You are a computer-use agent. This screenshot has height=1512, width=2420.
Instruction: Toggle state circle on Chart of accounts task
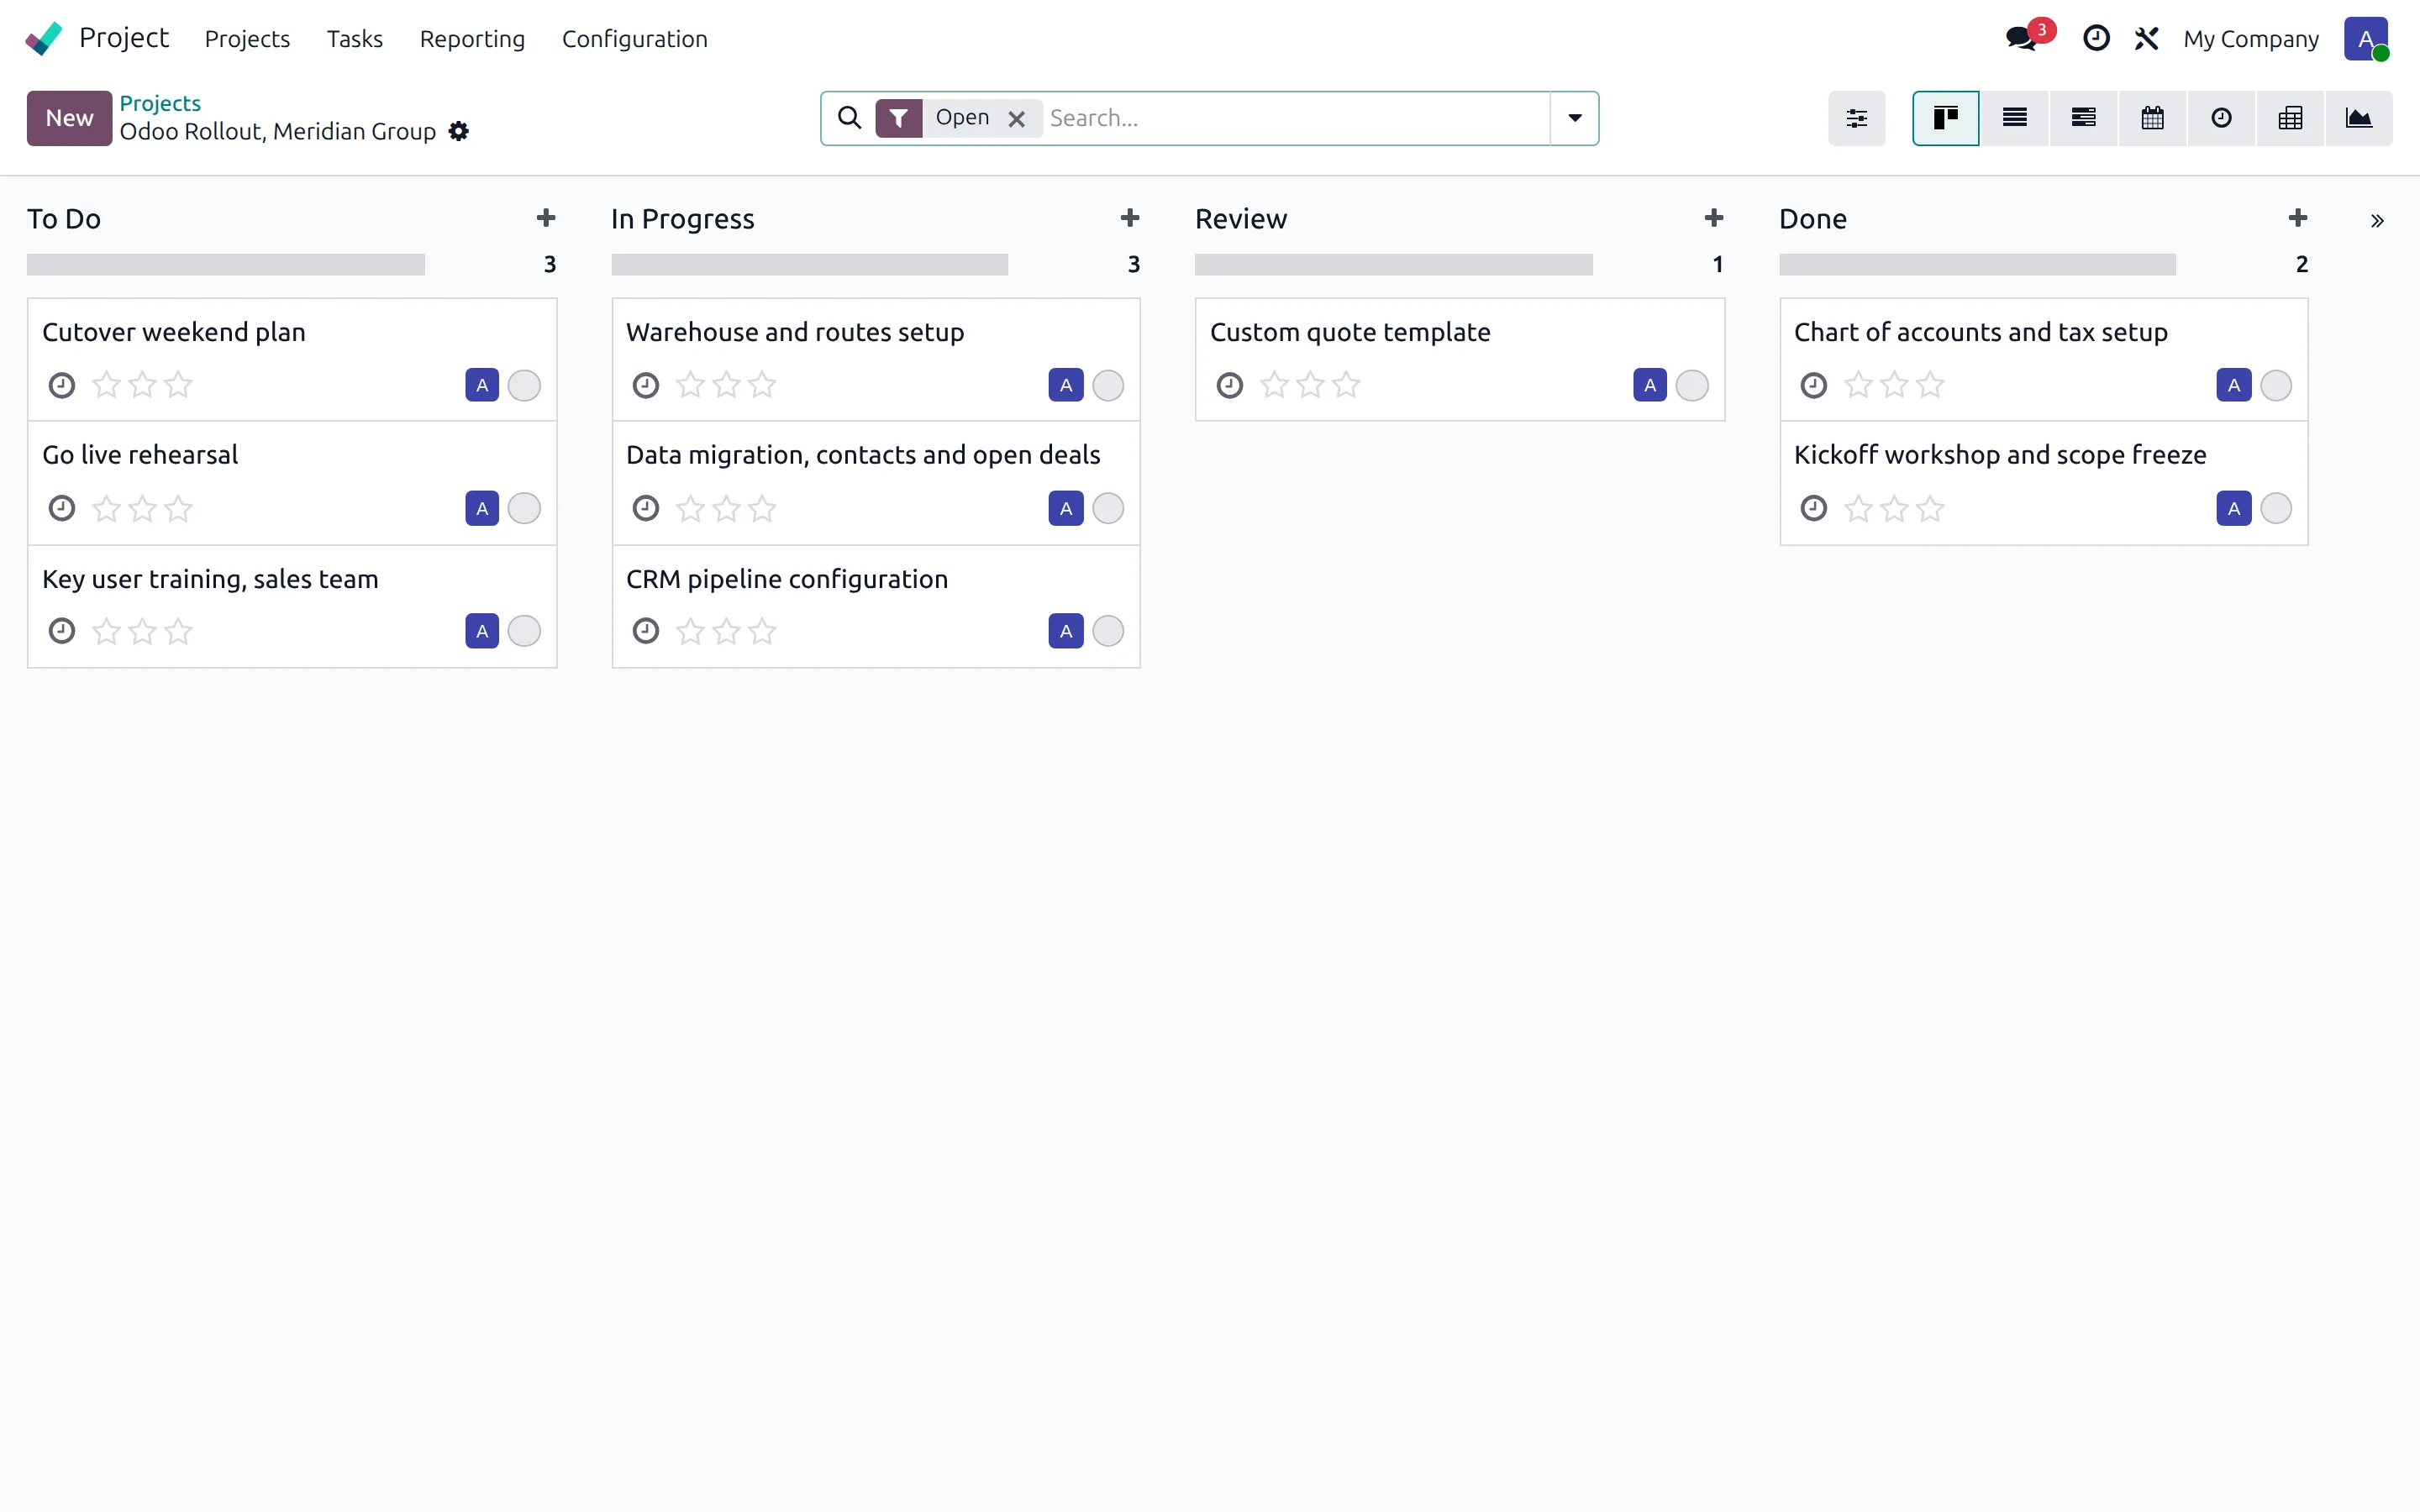[2276, 385]
